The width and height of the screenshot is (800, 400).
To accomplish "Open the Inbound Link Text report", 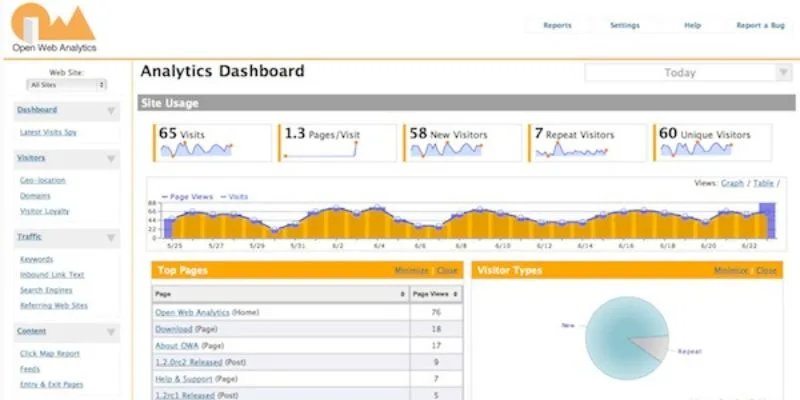I will coord(52,274).
